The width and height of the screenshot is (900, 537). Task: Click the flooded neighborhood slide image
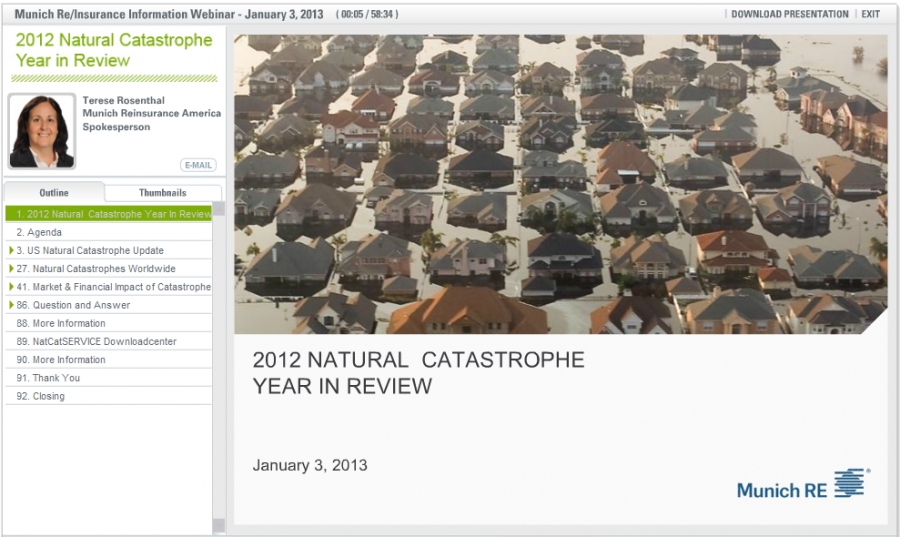coord(561,184)
